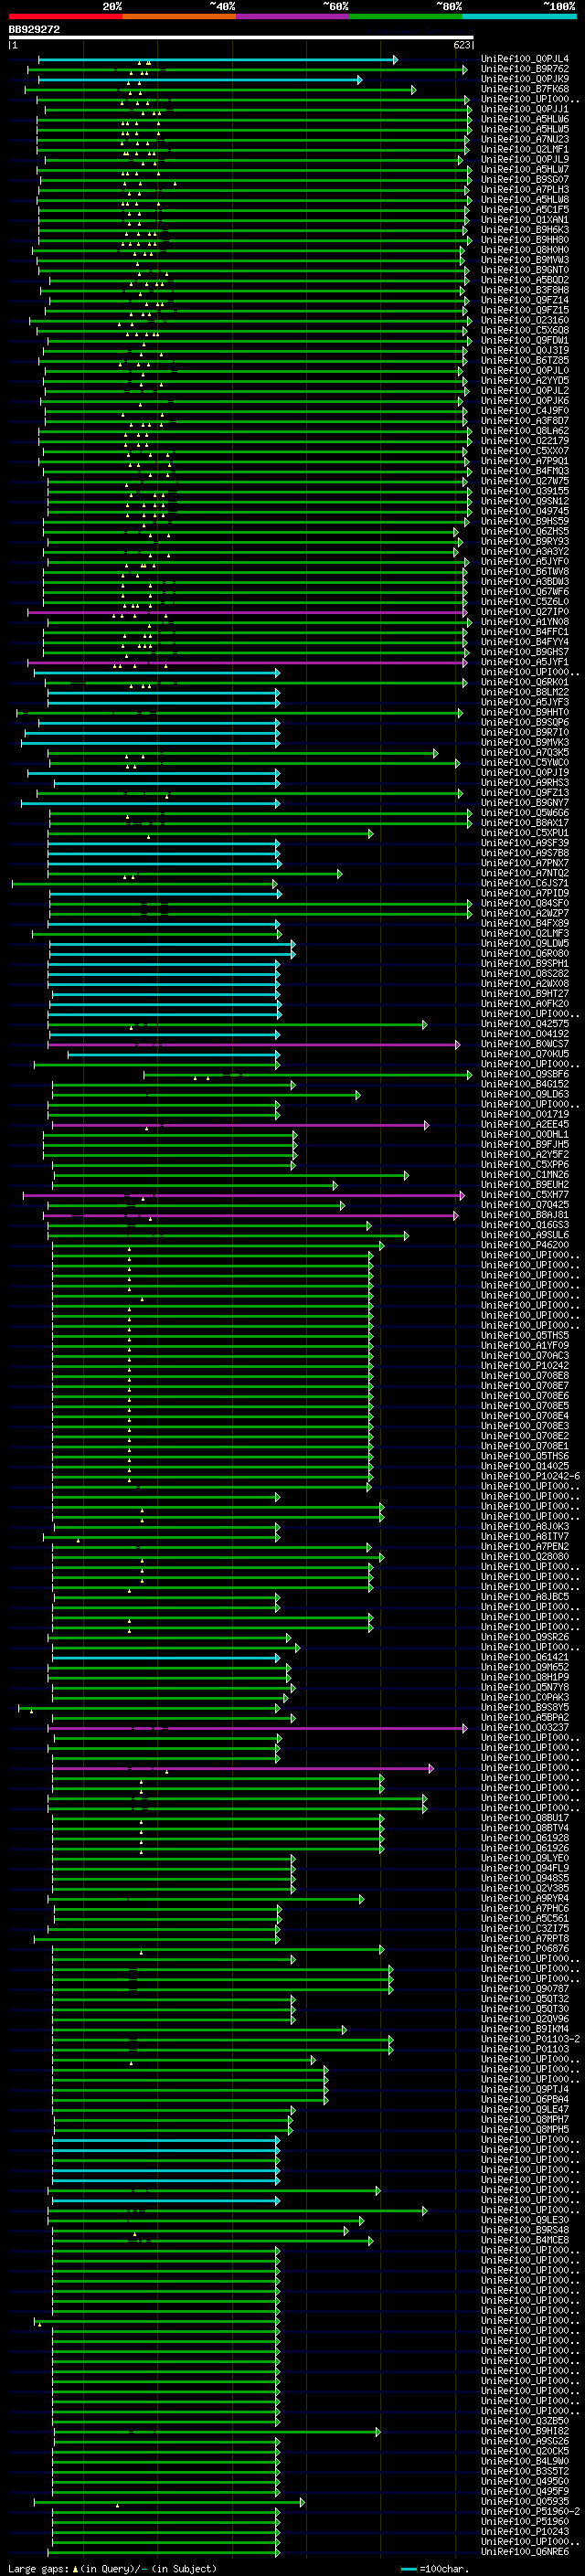Select the hit label UniRef100_B4FX89
This screenshot has width=585, height=2576.
coord(525,923)
